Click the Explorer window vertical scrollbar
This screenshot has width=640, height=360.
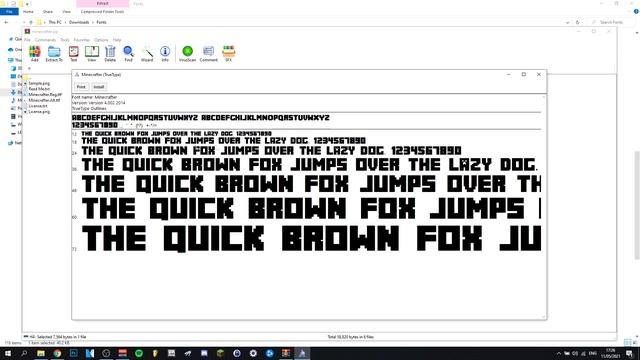637,205
